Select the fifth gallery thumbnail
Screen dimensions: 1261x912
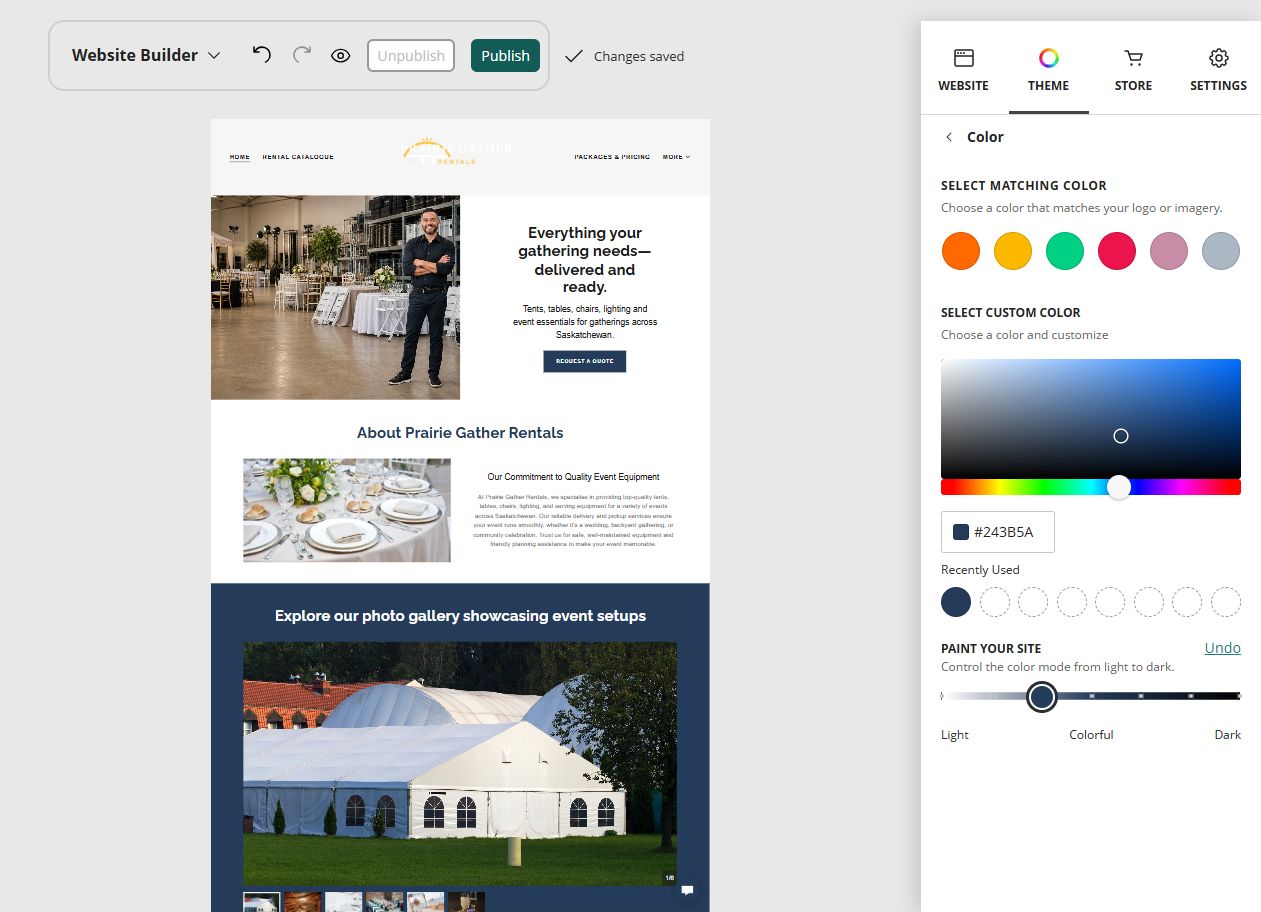(x=426, y=902)
